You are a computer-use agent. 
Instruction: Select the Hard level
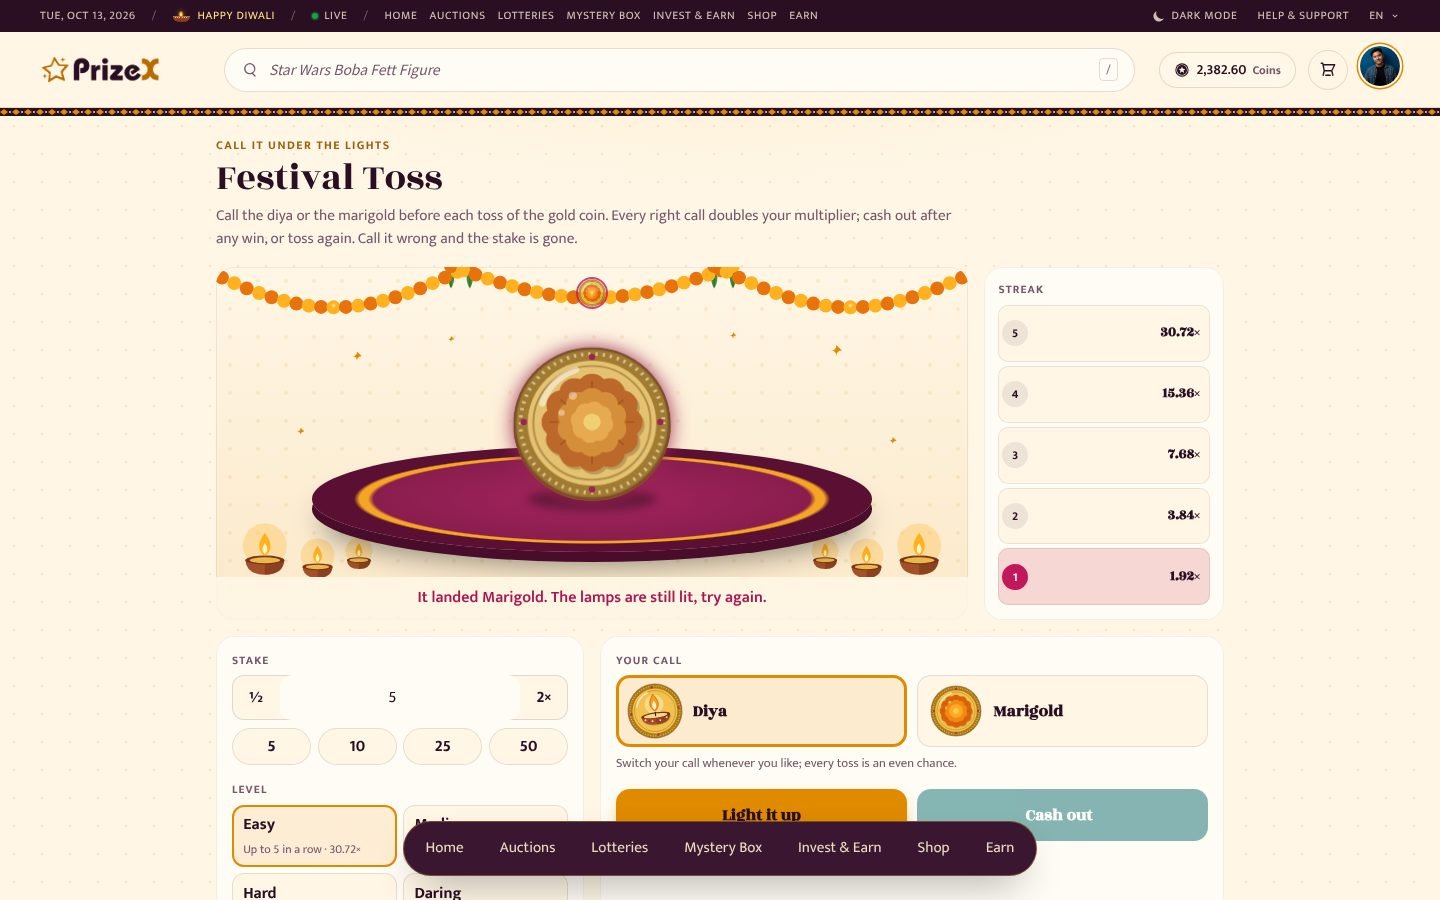coord(314,887)
